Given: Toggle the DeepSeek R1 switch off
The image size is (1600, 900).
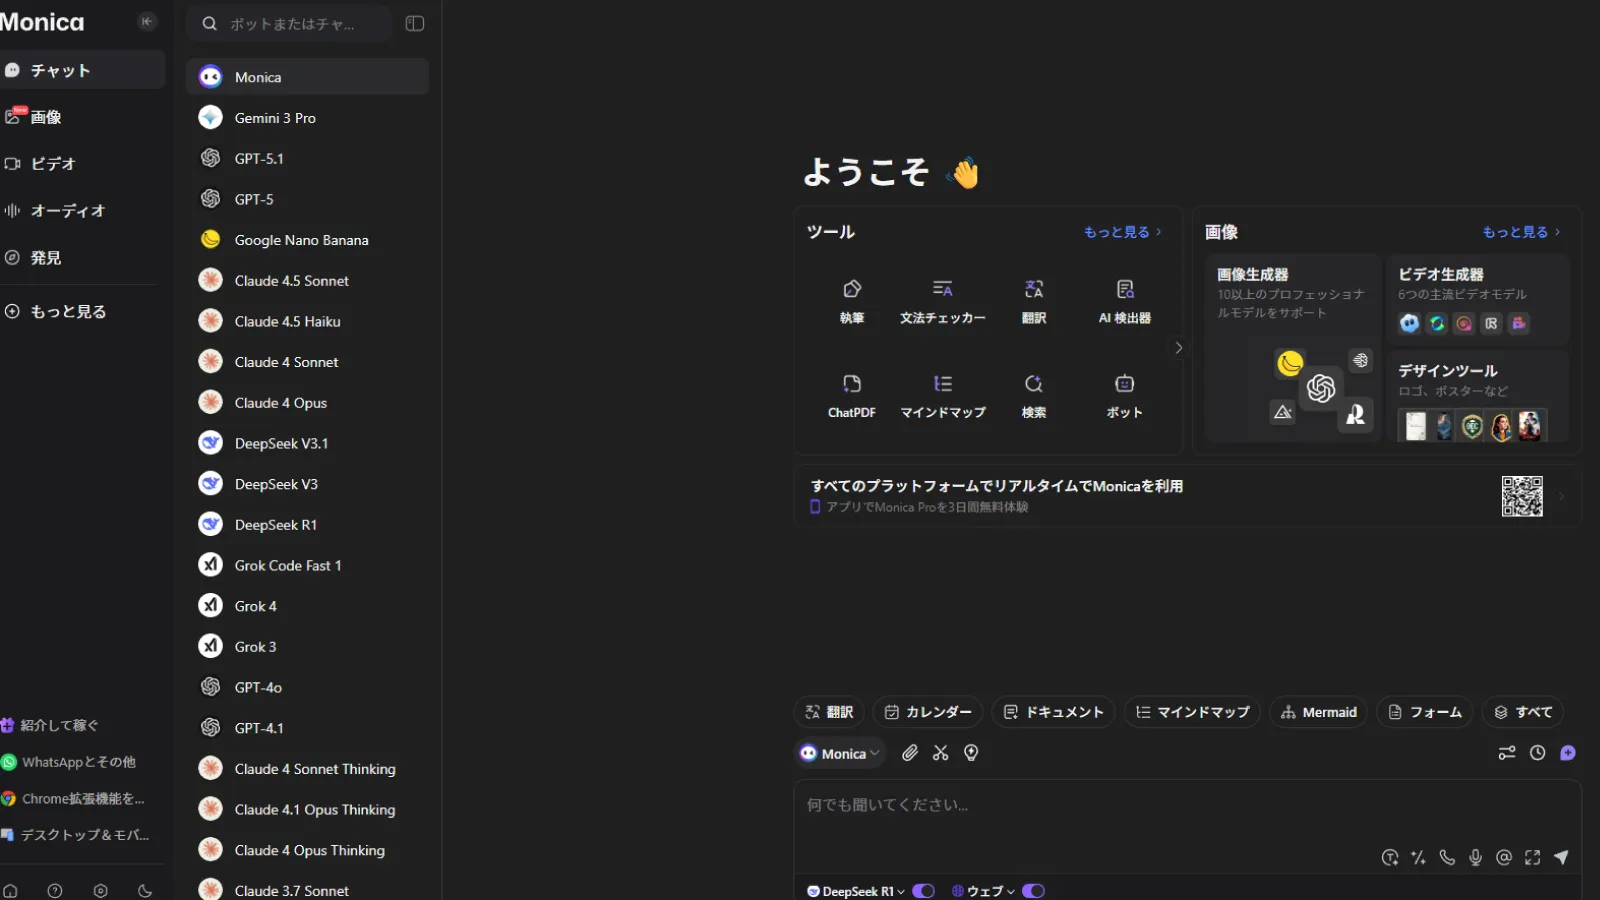Looking at the screenshot, I should 923,891.
